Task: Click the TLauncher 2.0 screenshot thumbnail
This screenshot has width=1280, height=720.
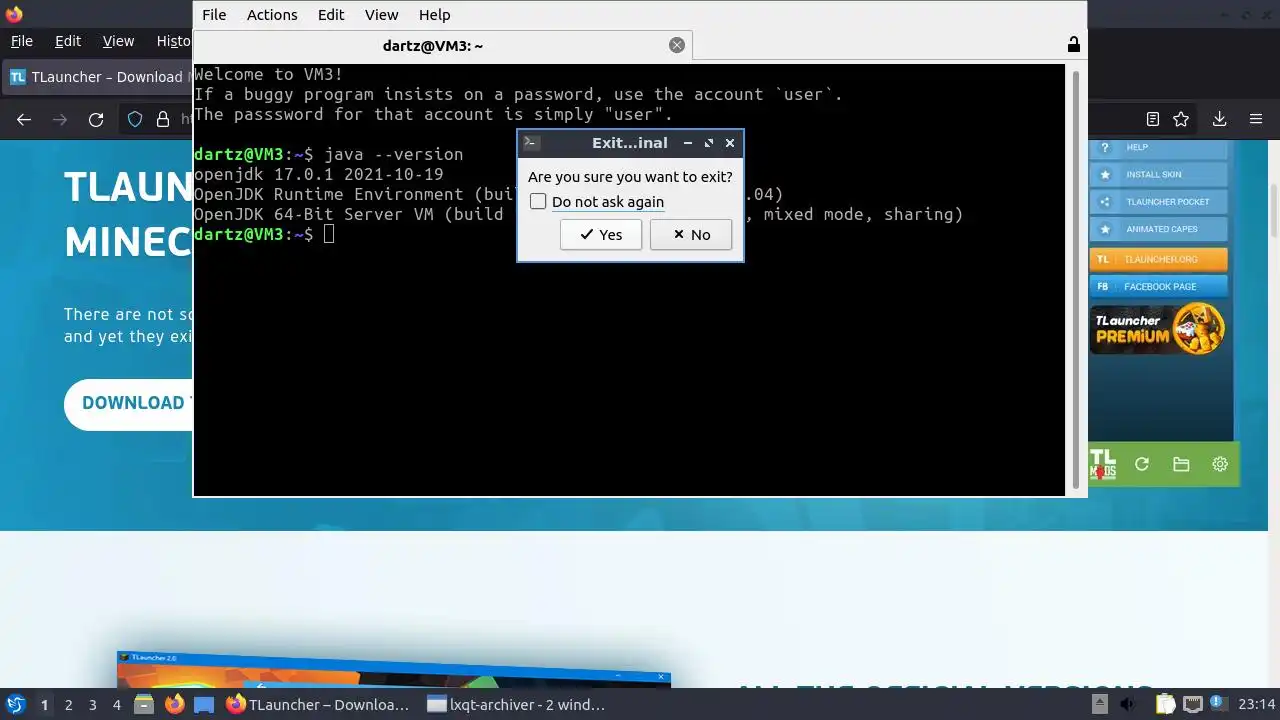Action: coord(394,669)
